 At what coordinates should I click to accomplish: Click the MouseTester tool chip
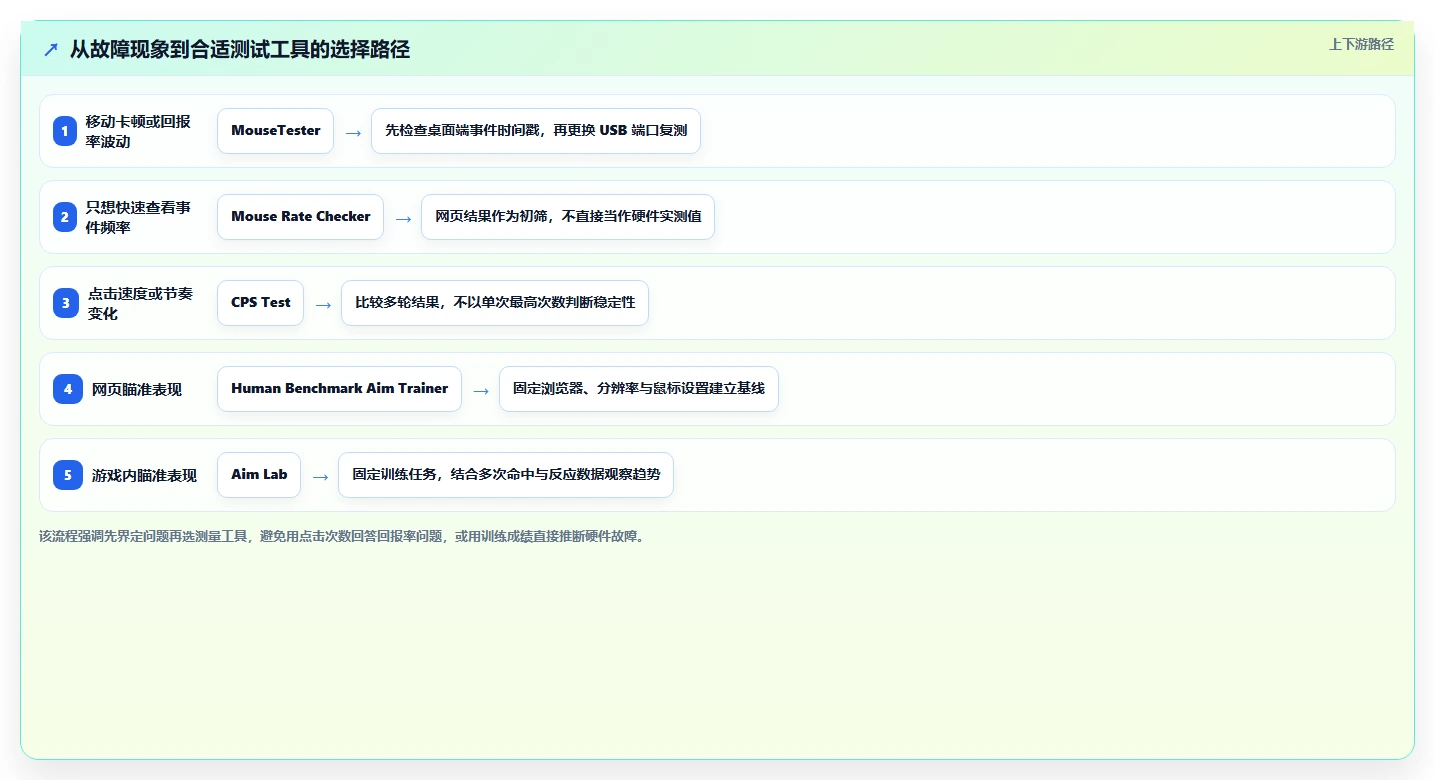point(275,131)
